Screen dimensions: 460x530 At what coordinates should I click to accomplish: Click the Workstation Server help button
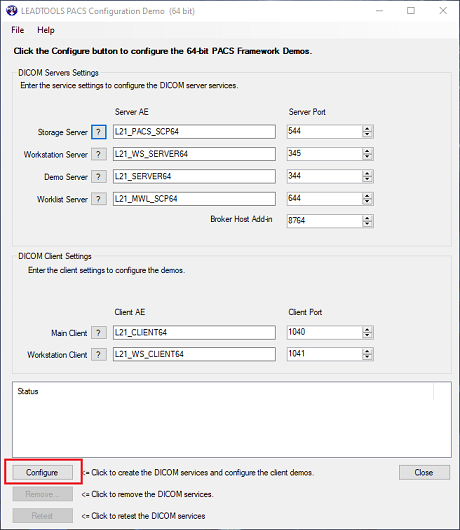pos(99,154)
